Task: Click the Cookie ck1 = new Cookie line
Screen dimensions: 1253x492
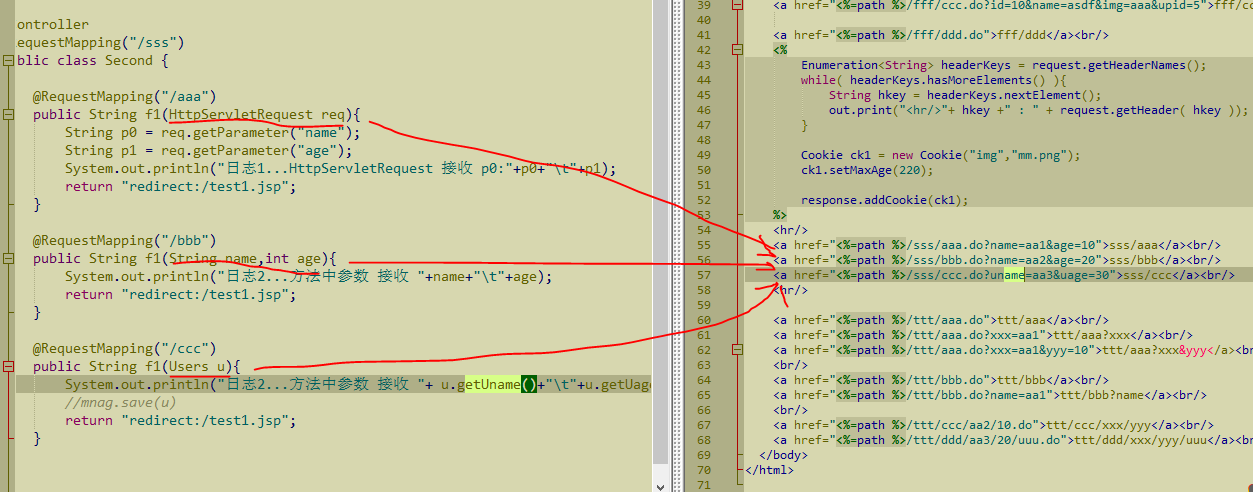Action: (x=941, y=155)
